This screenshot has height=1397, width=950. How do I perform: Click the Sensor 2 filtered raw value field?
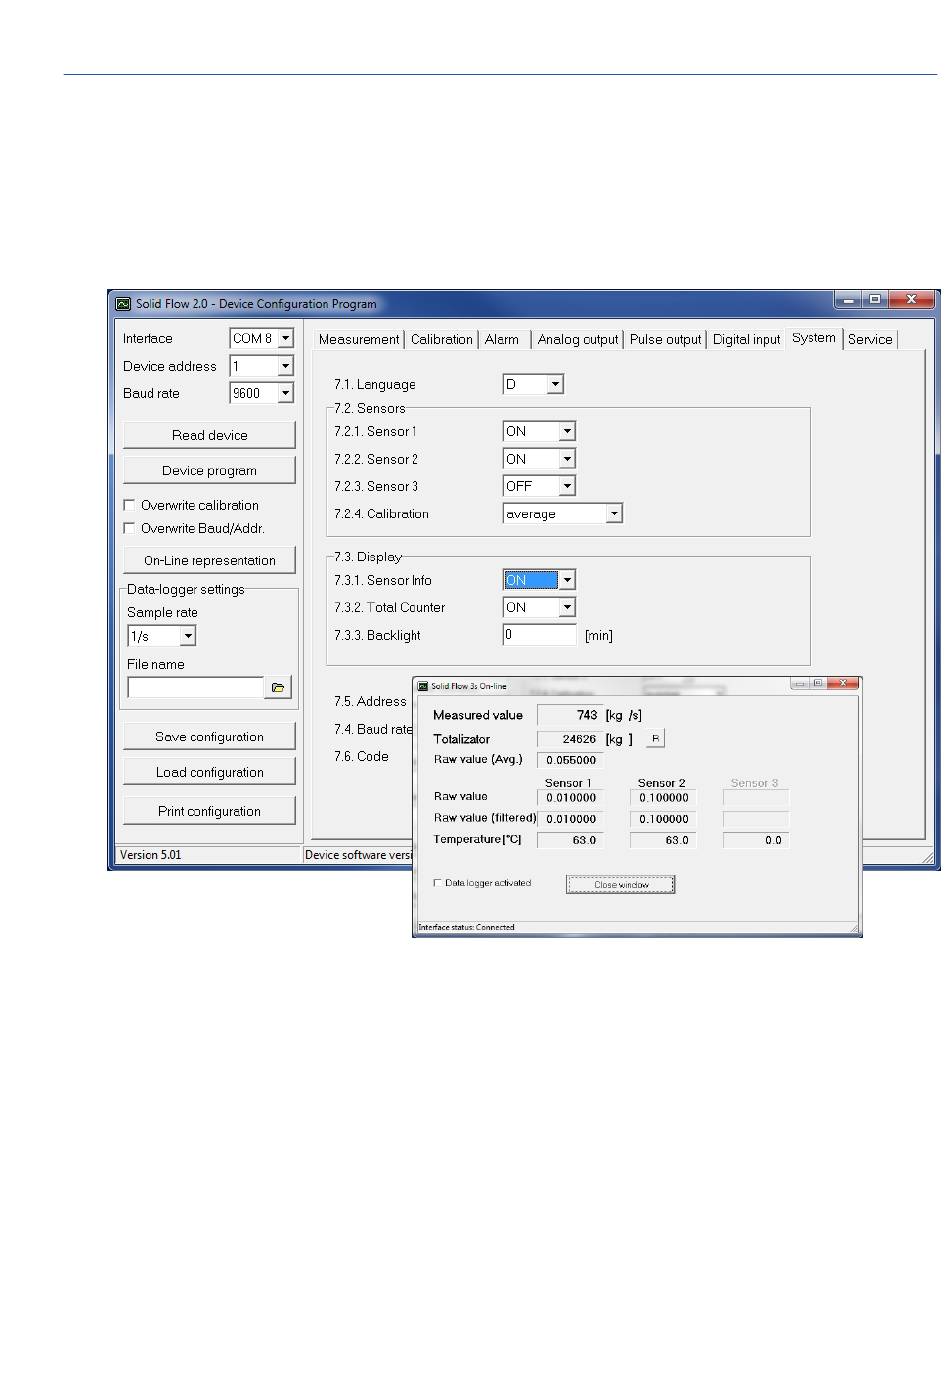[x=663, y=819]
